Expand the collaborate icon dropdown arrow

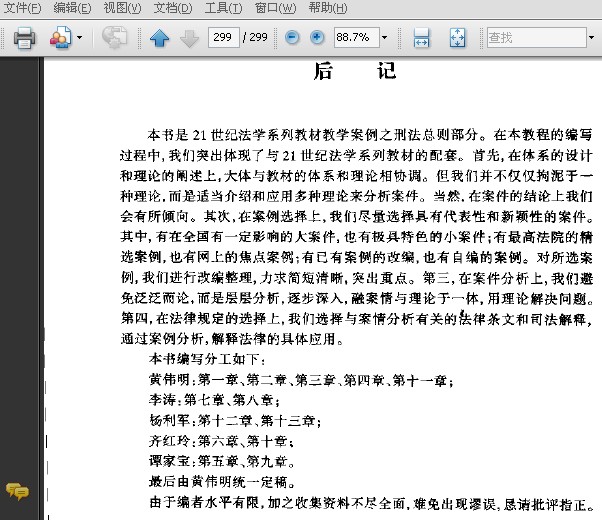coord(79,38)
